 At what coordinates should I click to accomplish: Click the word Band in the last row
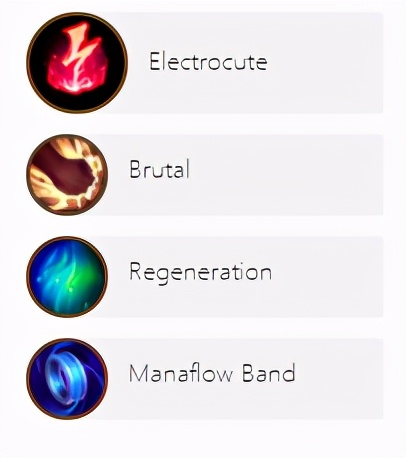269,373
